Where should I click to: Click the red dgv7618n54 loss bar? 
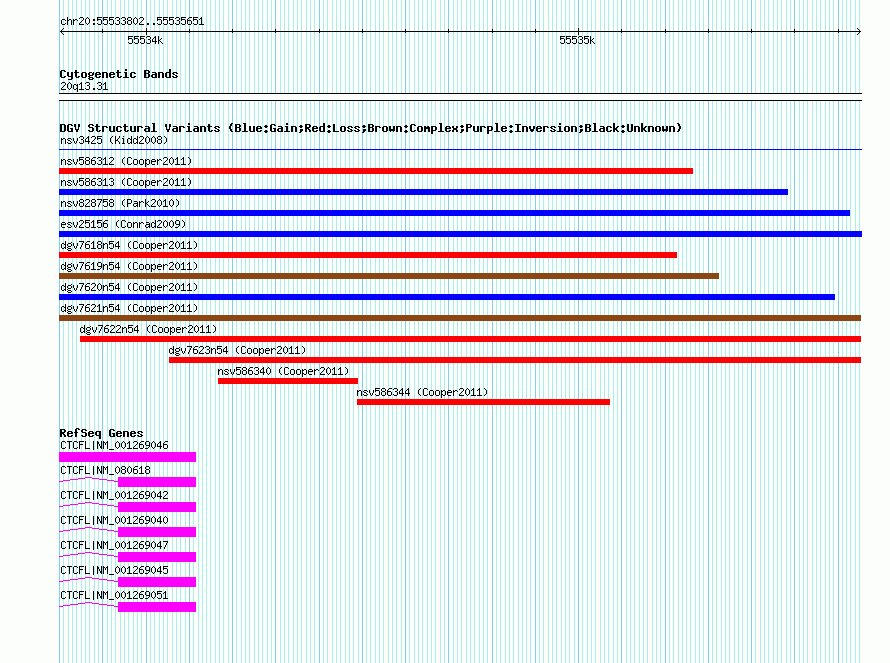pos(368,255)
